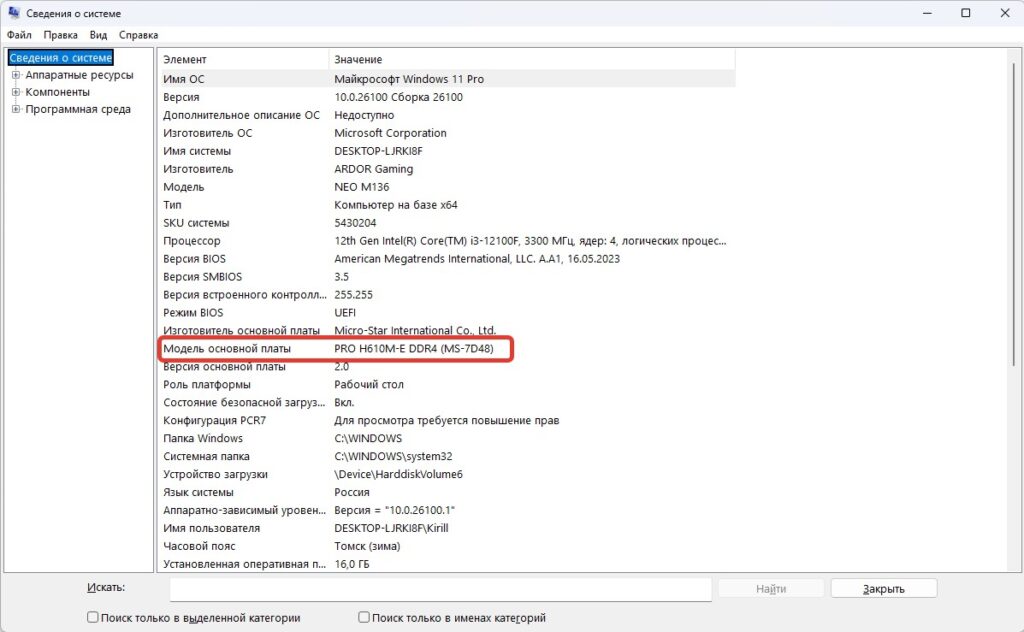The image size is (1024, 632).
Task: Open the Вид menu
Action: tap(98, 35)
